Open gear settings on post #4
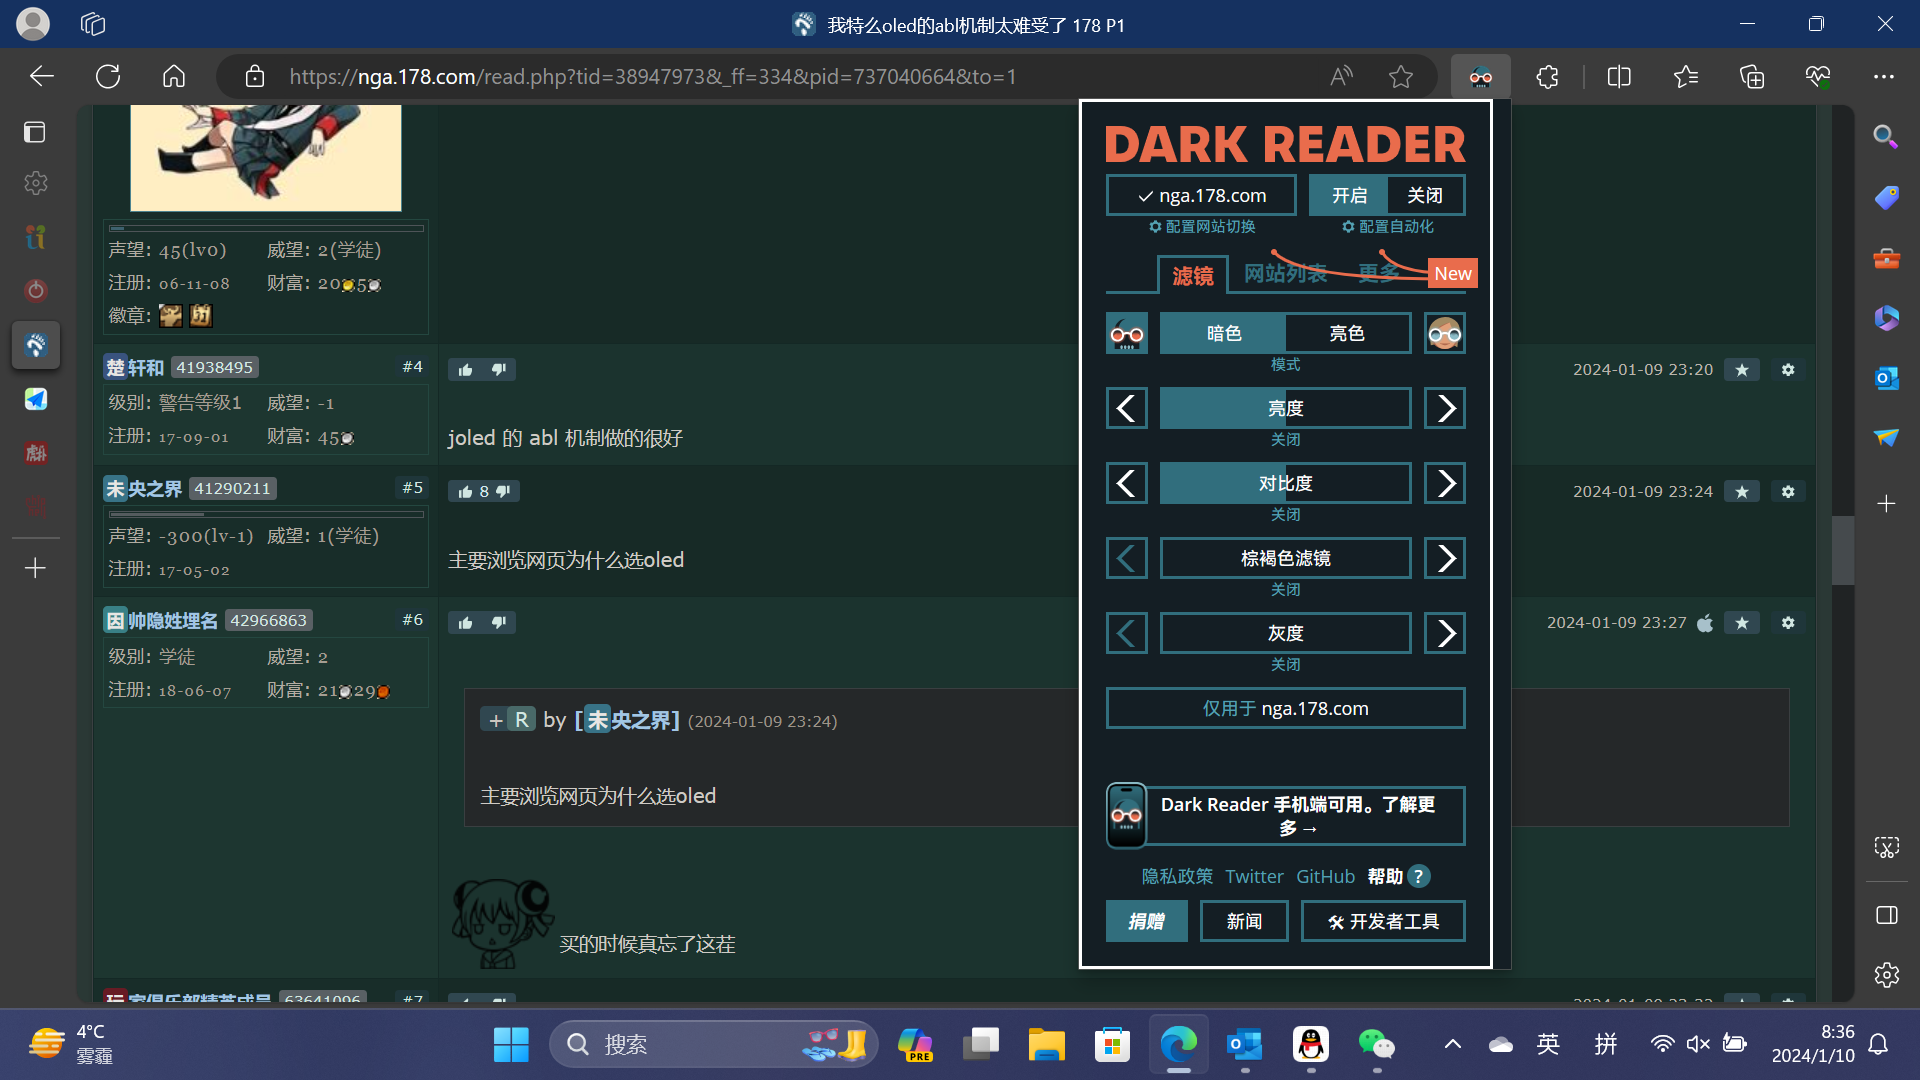The height and width of the screenshot is (1080, 1920). (x=1788, y=369)
